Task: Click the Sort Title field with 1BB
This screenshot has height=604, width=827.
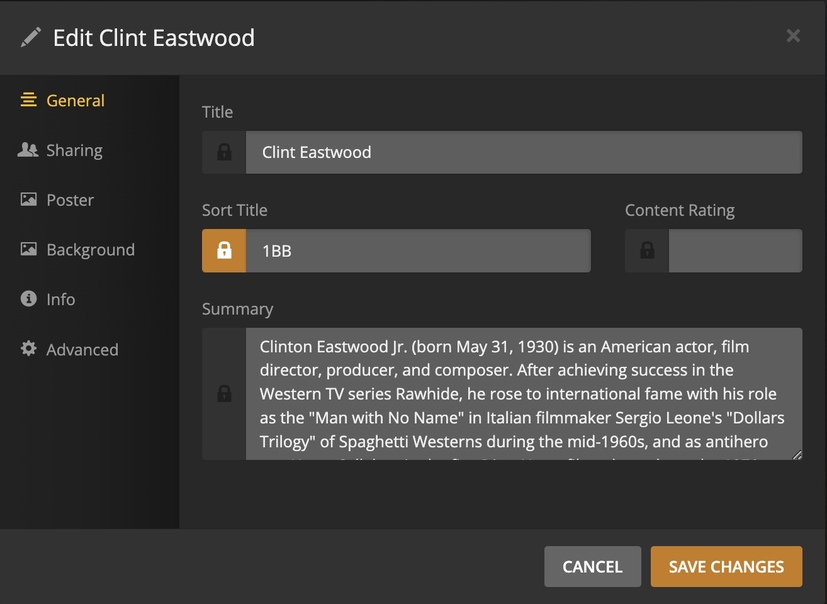Action: (x=417, y=251)
